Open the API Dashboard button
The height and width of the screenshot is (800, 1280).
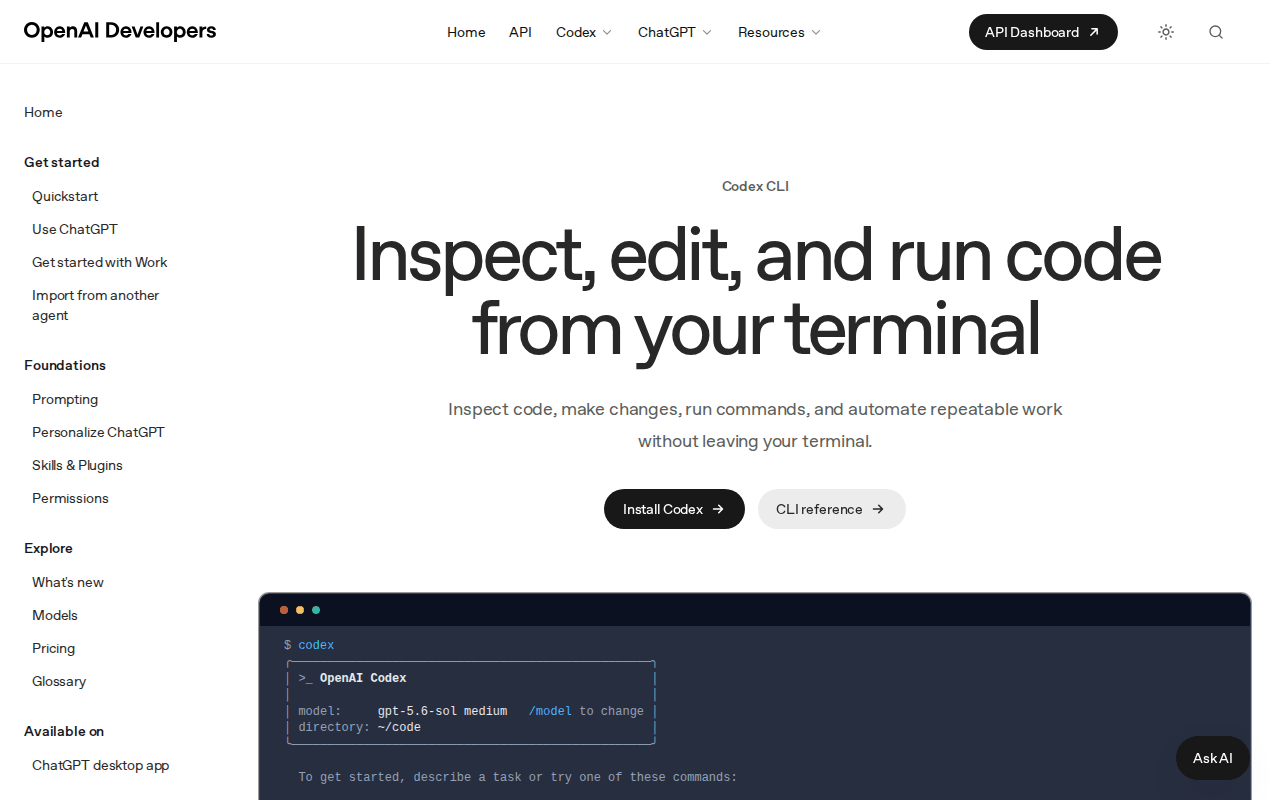pyautogui.click(x=1043, y=32)
